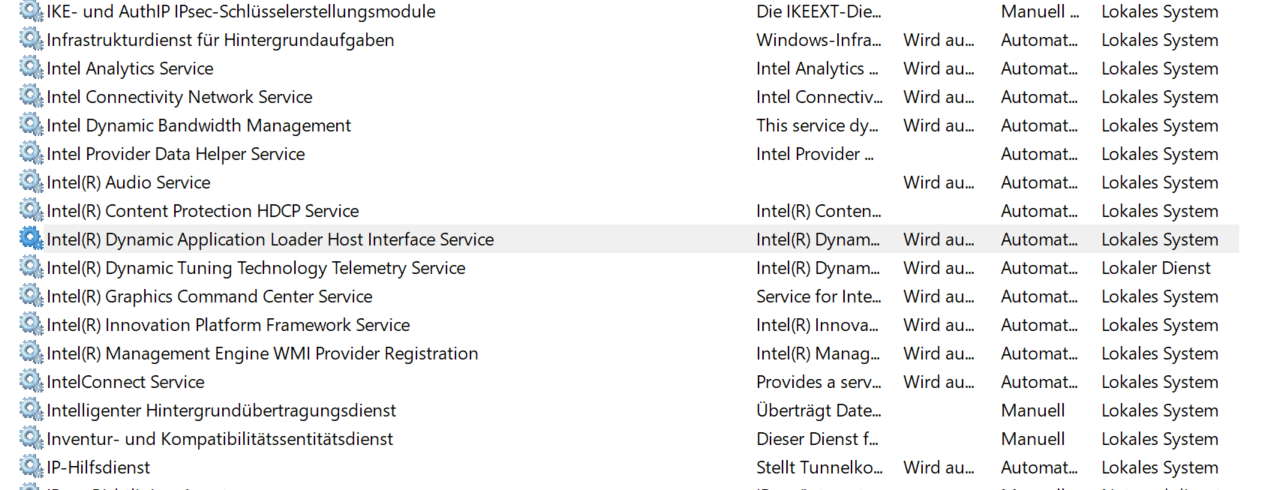Select Intel Provider Data Helper Service

point(175,154)
